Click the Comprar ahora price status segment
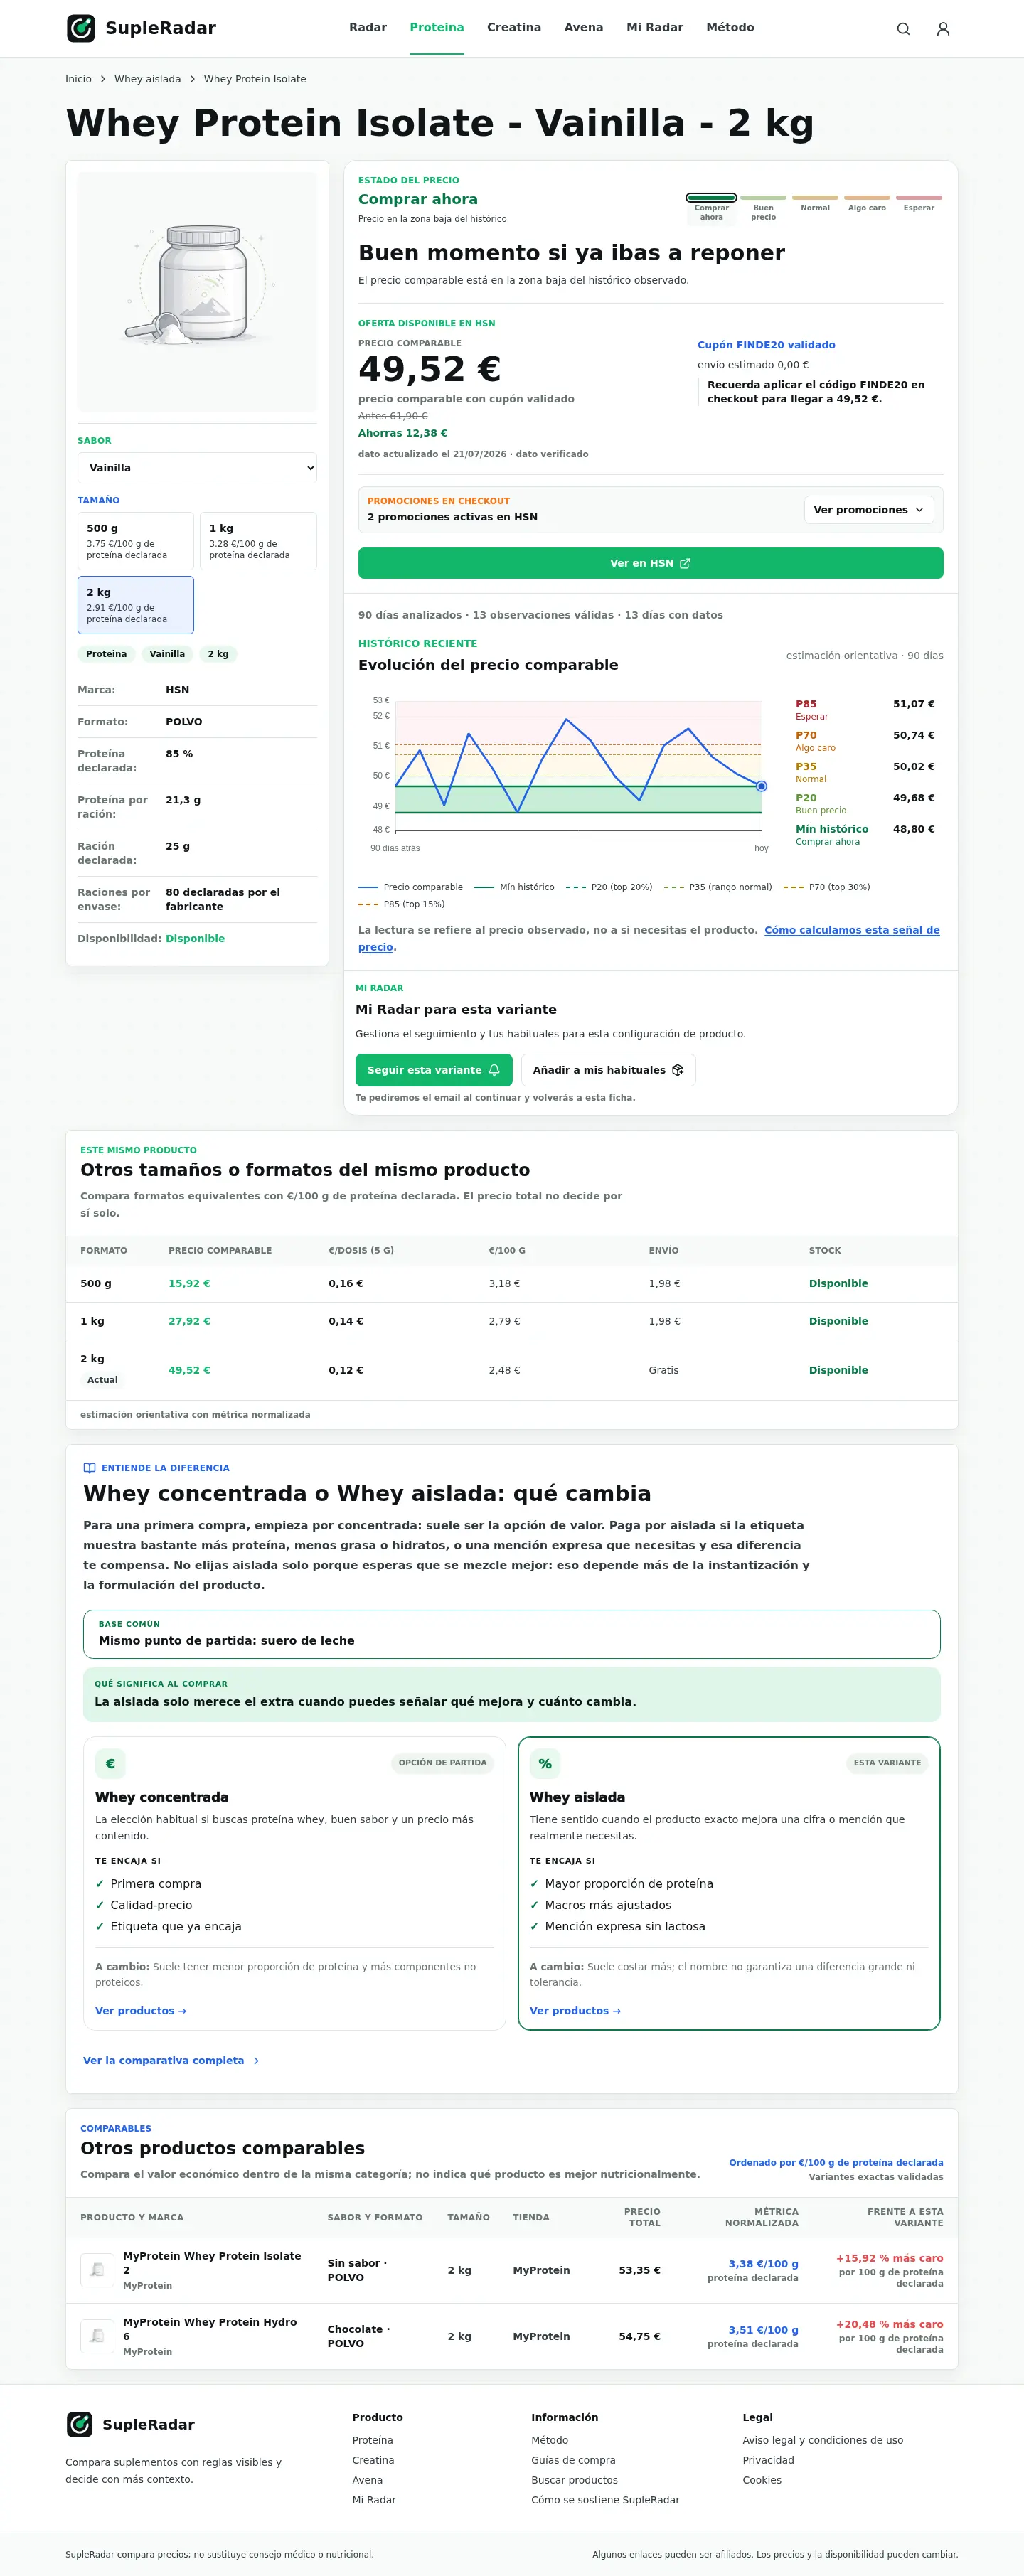This screenshot has width=1024, height=2576. click(x=711, y=207)
